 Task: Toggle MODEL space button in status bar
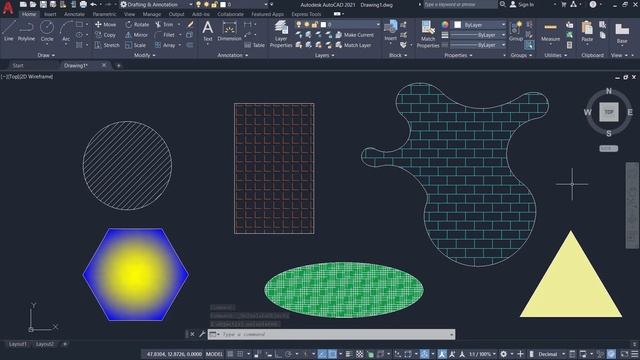point(214,354)
